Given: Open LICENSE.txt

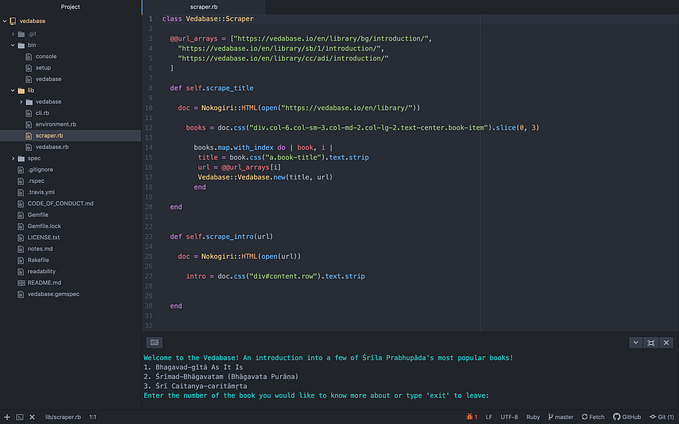Looking at the screenshot, I should [44, 237].
